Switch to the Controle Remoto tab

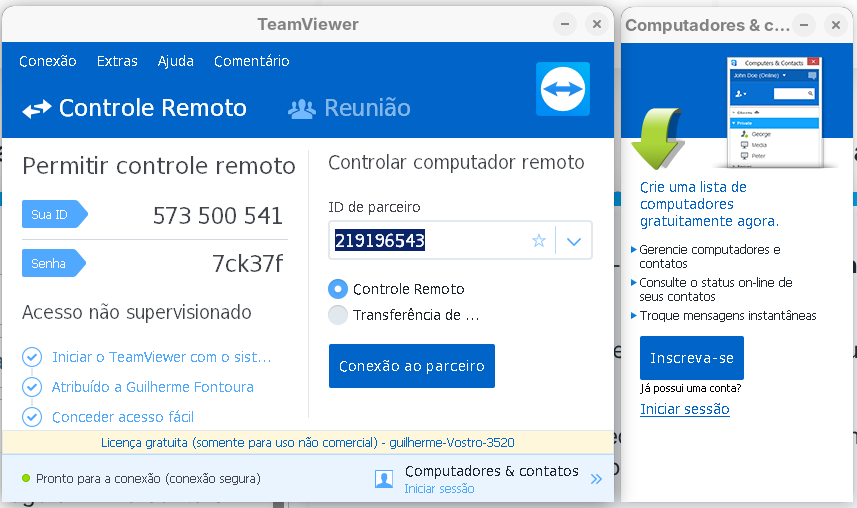(134, 108)
